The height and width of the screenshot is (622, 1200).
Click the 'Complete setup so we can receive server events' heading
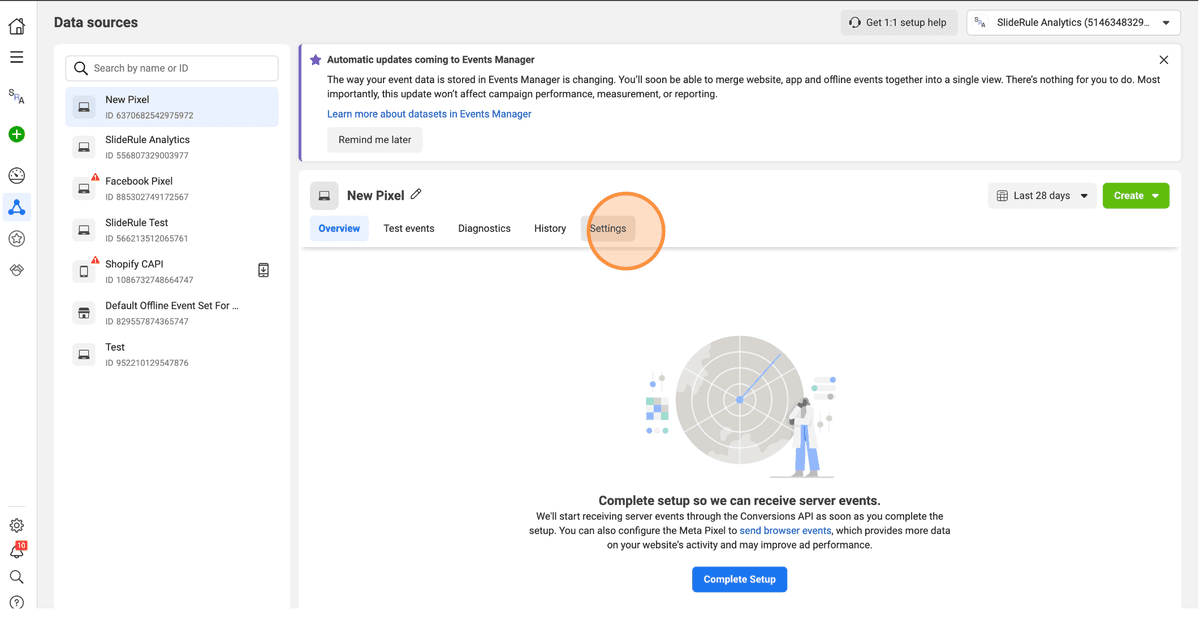740,500
